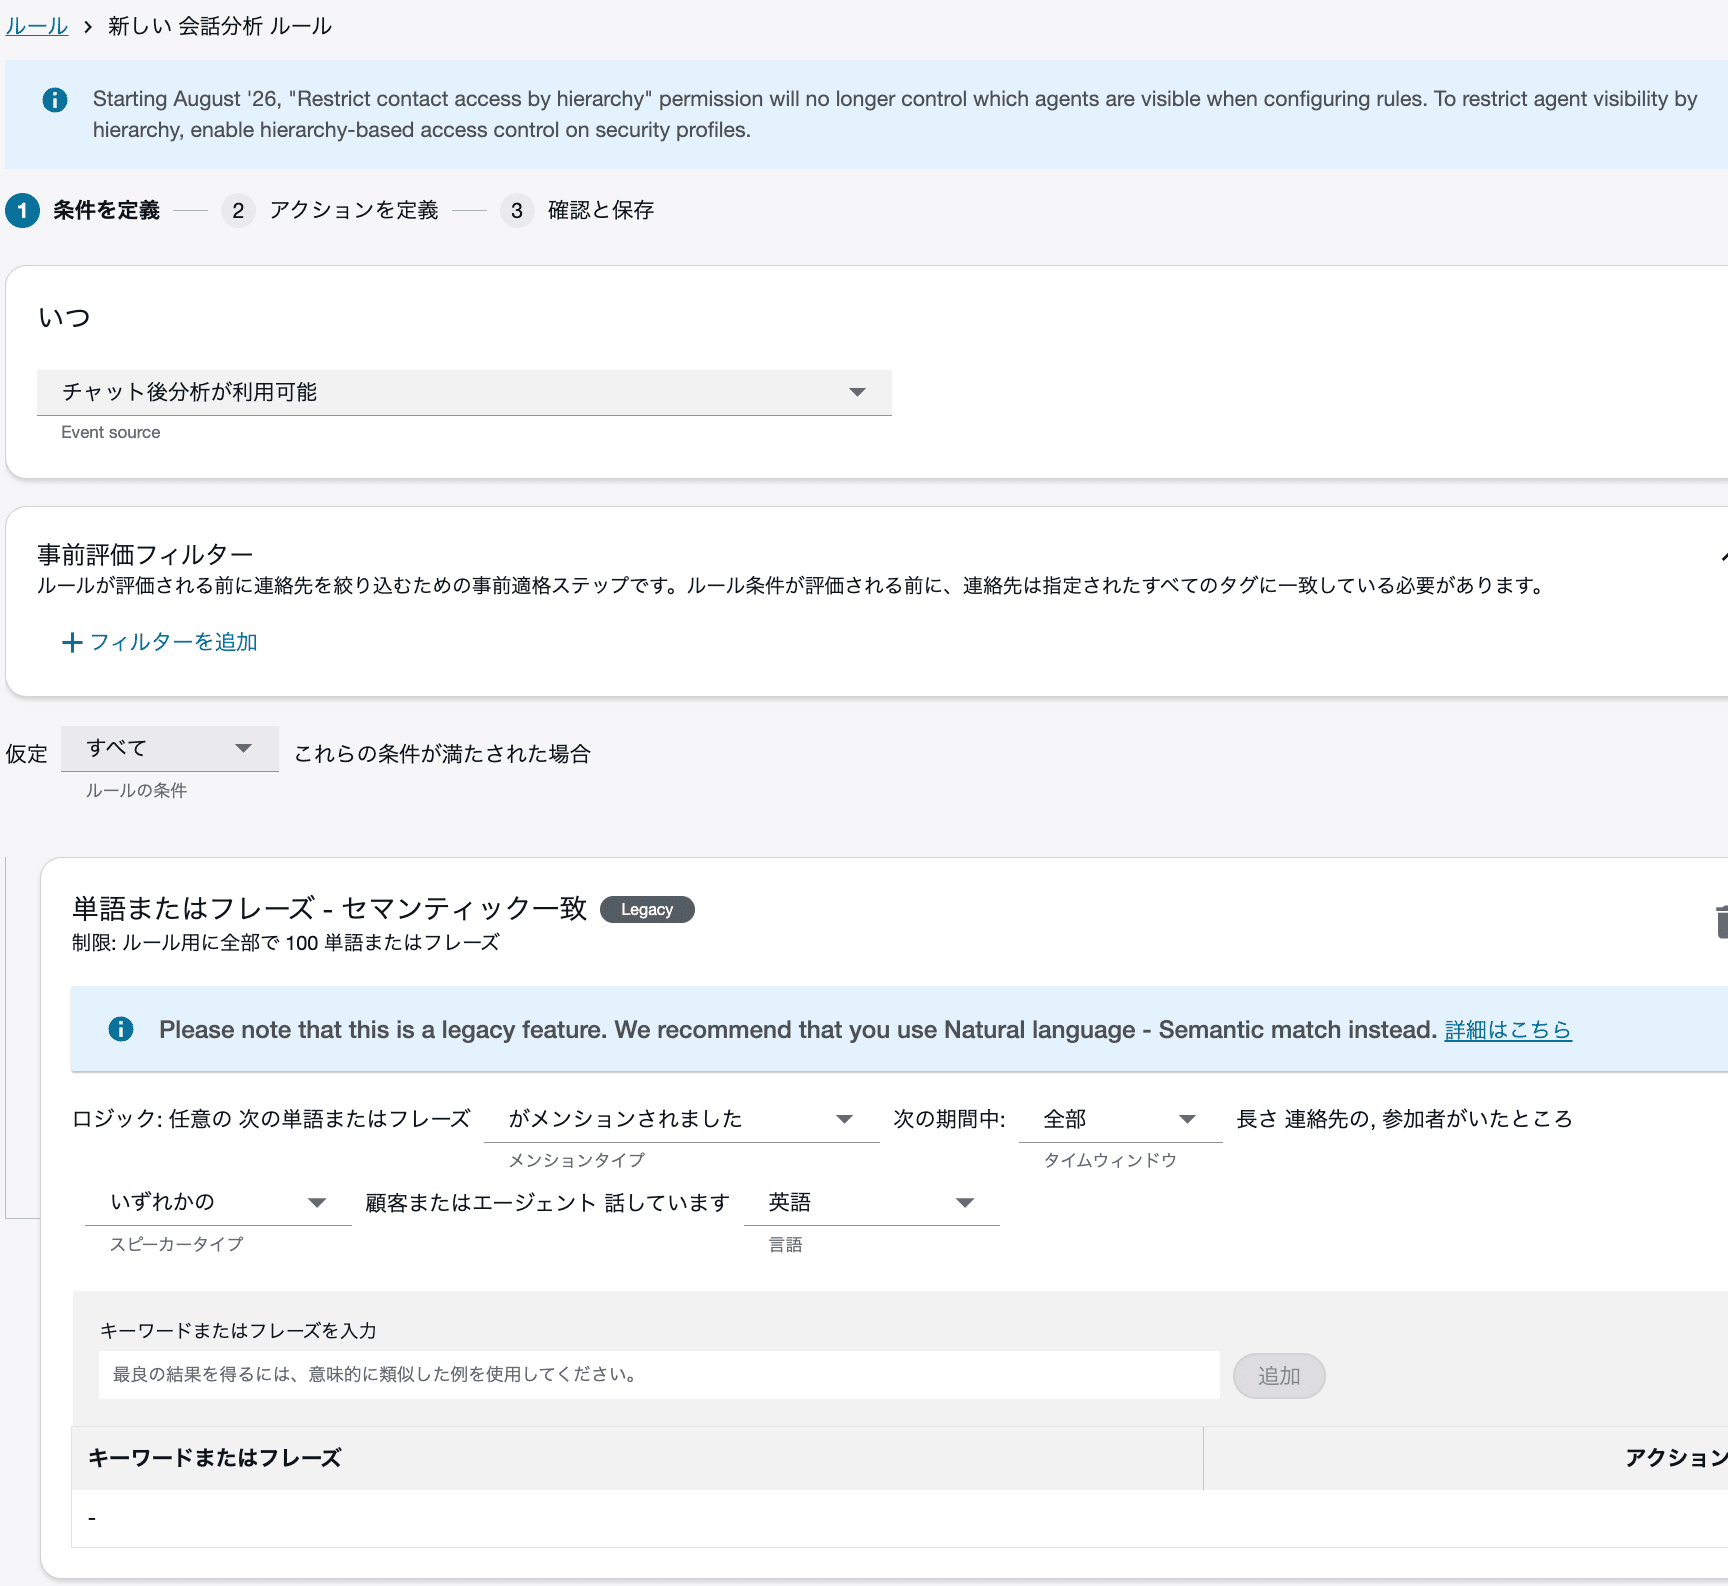This screenshot has width=1728, height=1586.
Task: Select step 1 条件を定義
Action: [x=83, y=210]
